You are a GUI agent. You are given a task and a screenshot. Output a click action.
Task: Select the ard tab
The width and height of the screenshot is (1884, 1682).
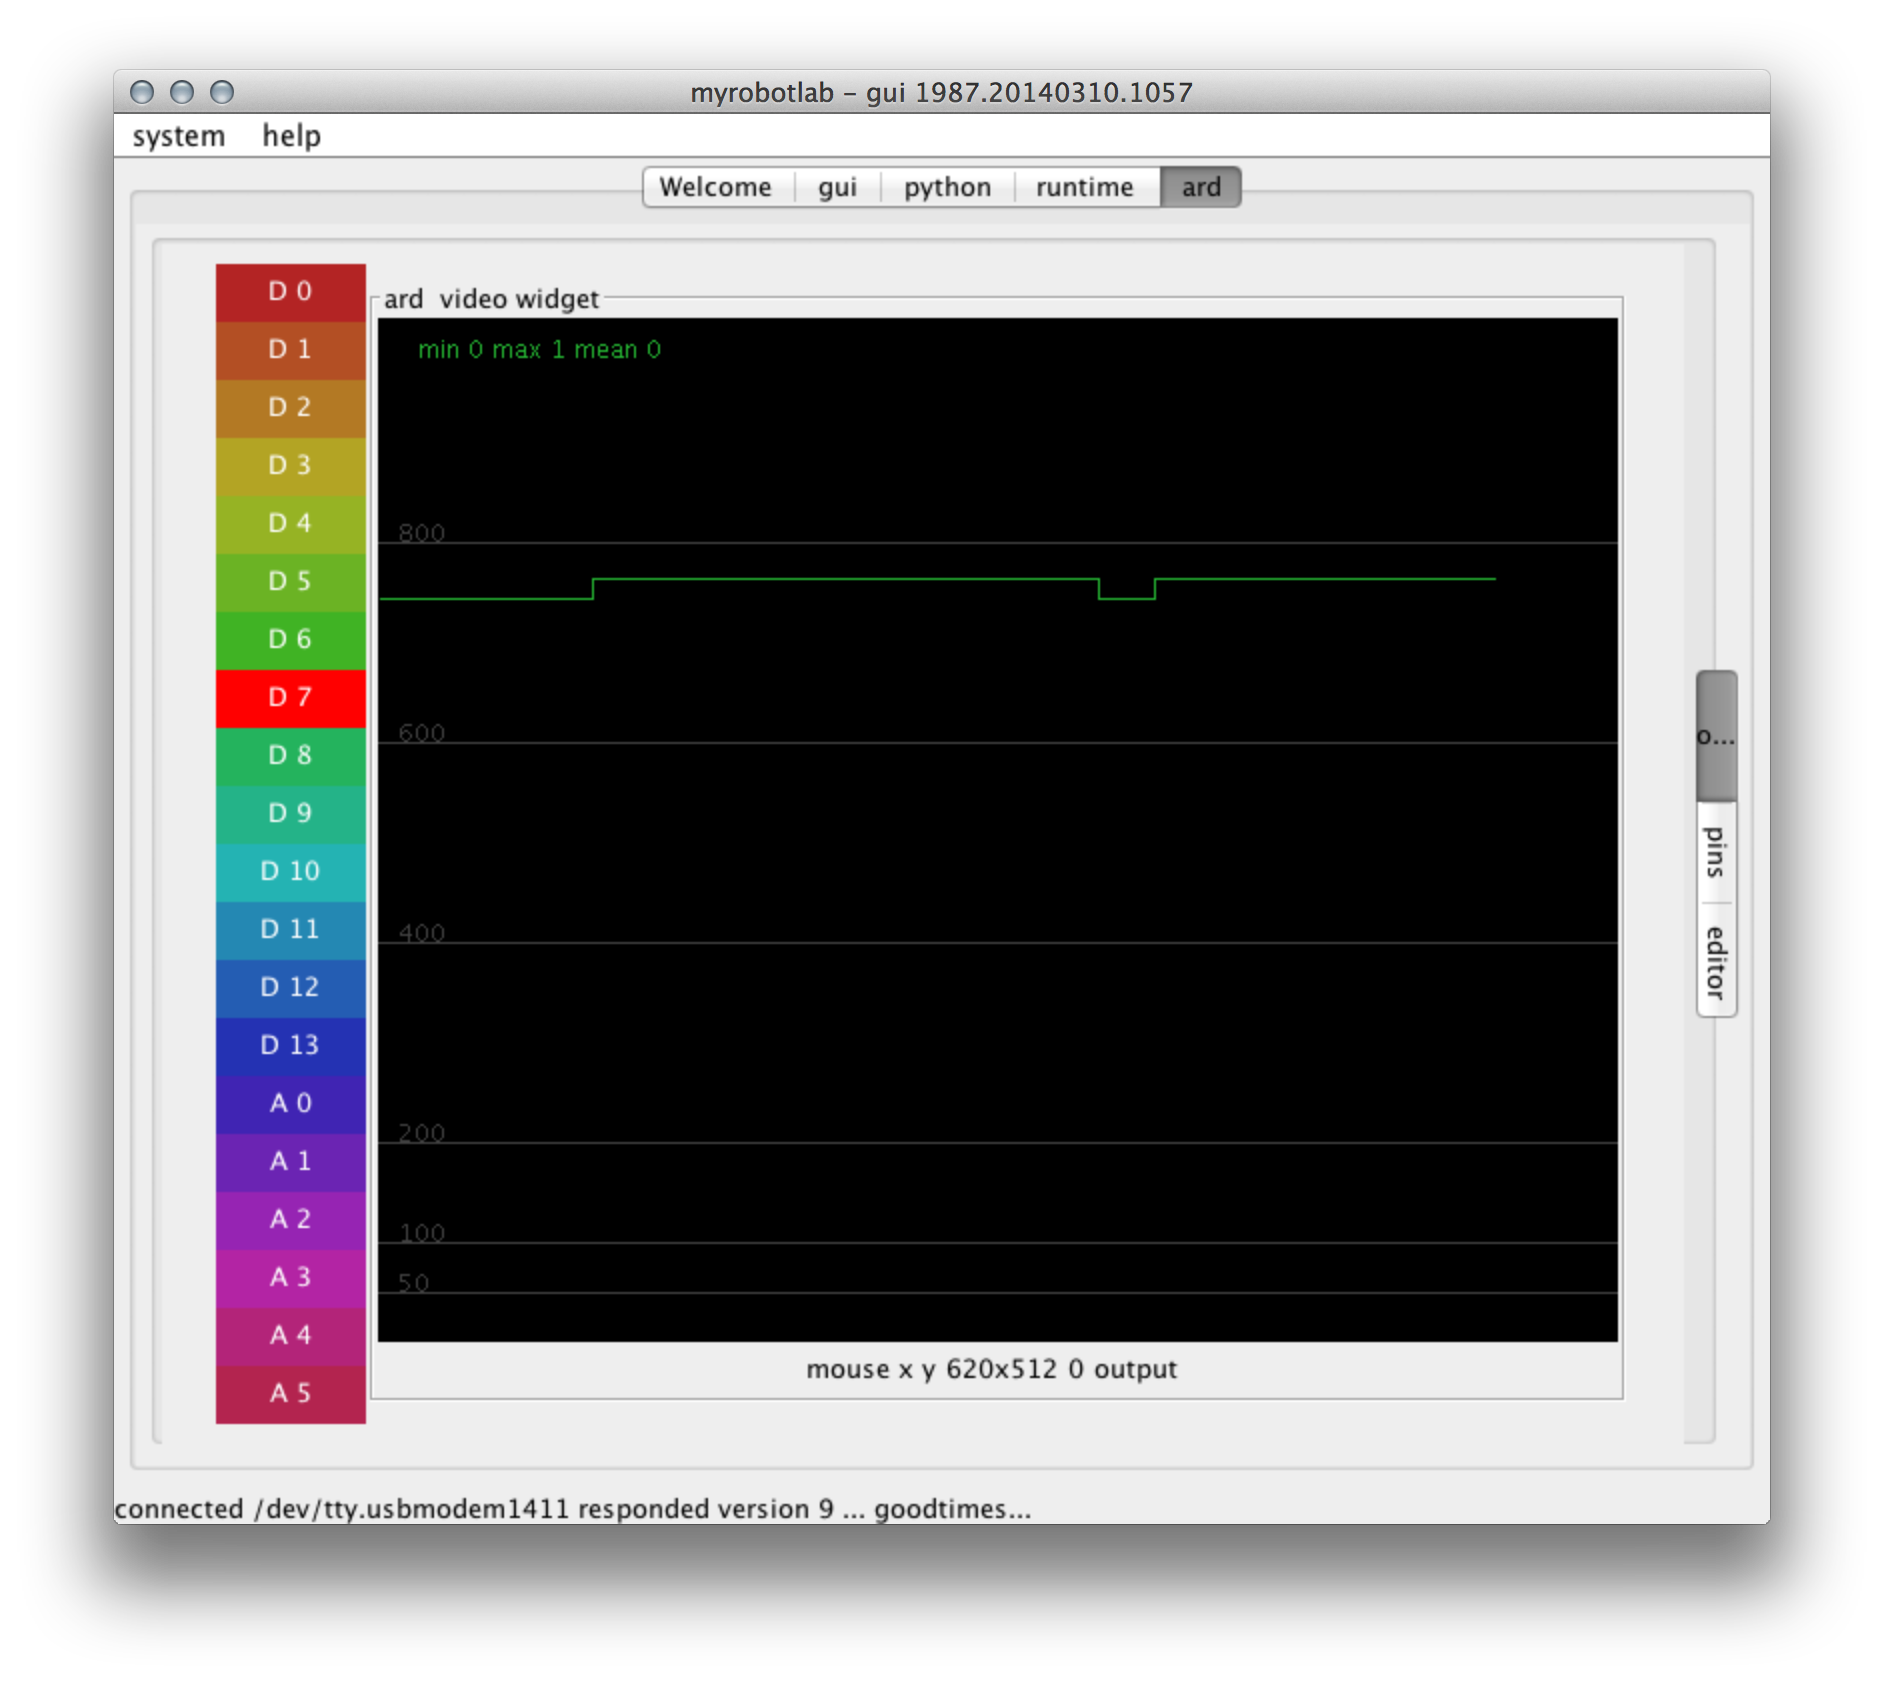(1201, 187)
